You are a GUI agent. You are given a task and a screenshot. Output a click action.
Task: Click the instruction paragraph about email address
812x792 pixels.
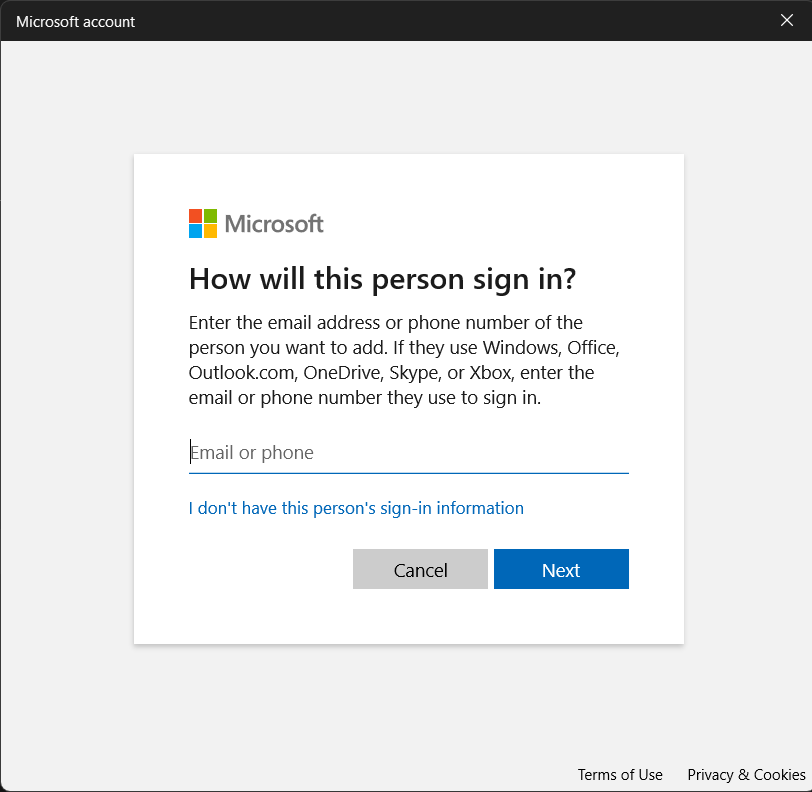coord(404,360)
